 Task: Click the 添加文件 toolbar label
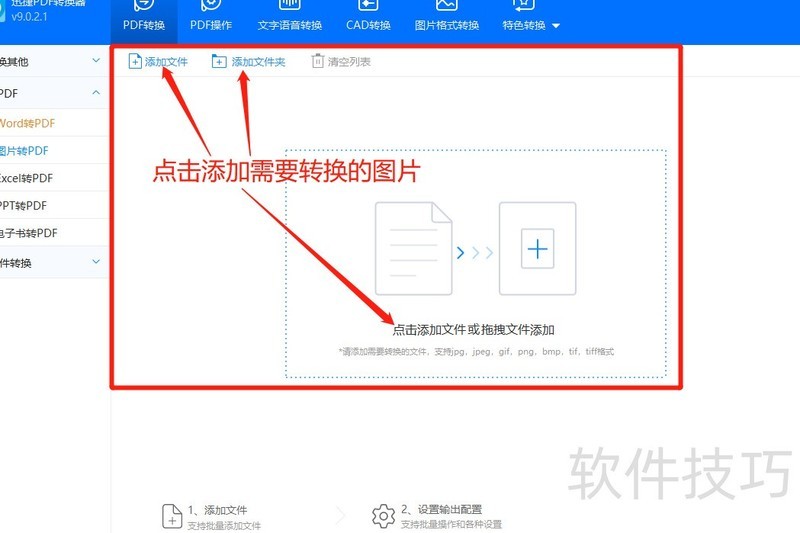166,62
